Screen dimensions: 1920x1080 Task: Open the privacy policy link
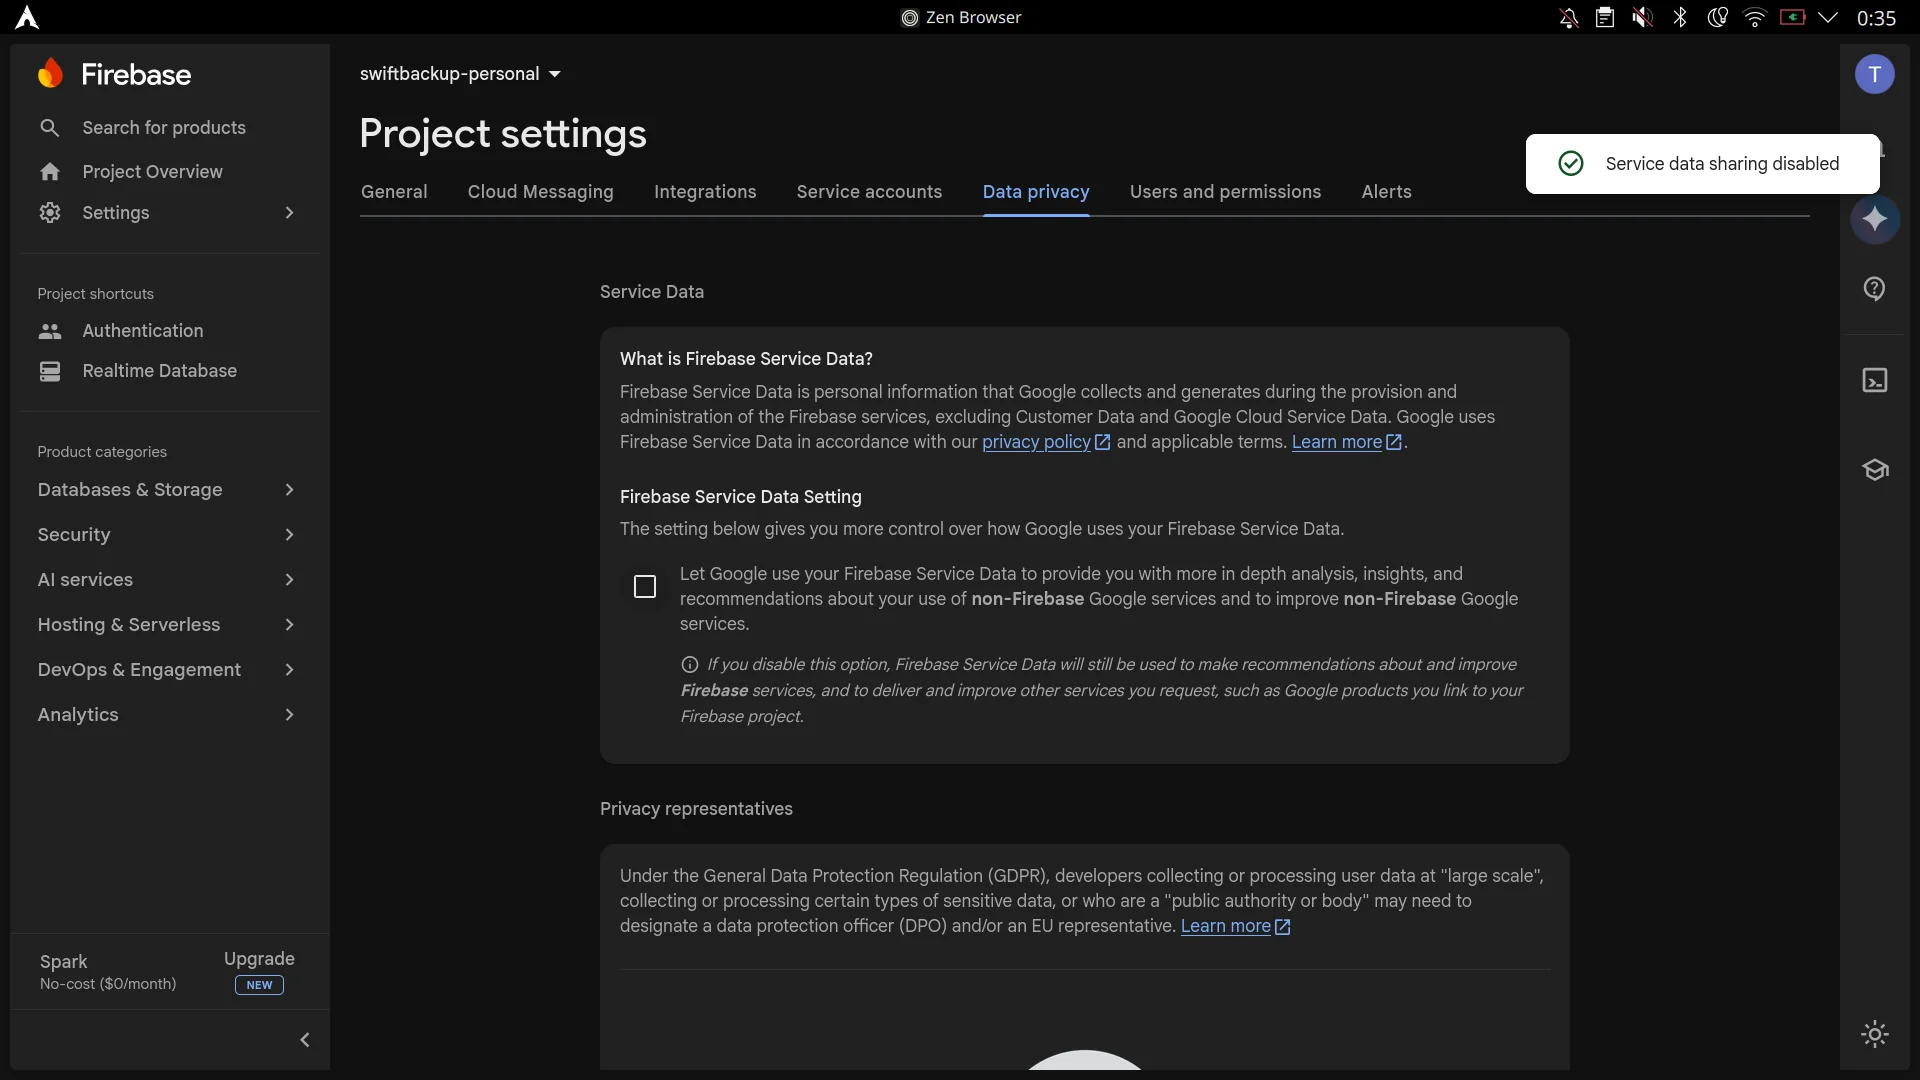pos(1046,442)
